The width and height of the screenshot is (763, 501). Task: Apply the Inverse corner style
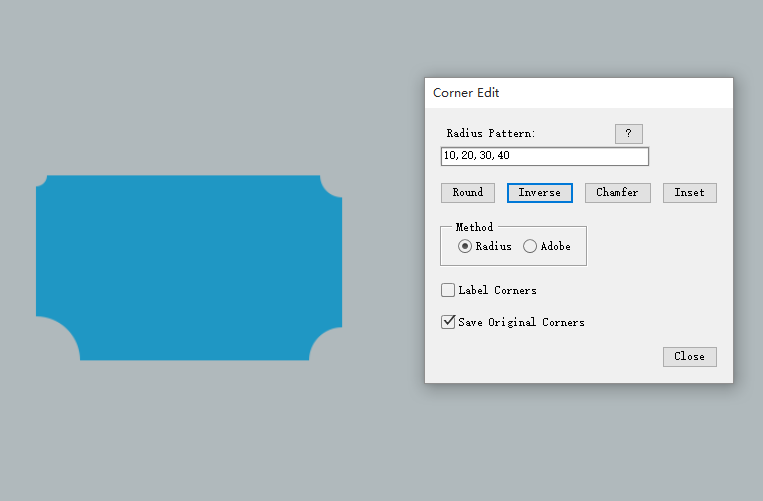pyautogui.click(x=540, y=193)
